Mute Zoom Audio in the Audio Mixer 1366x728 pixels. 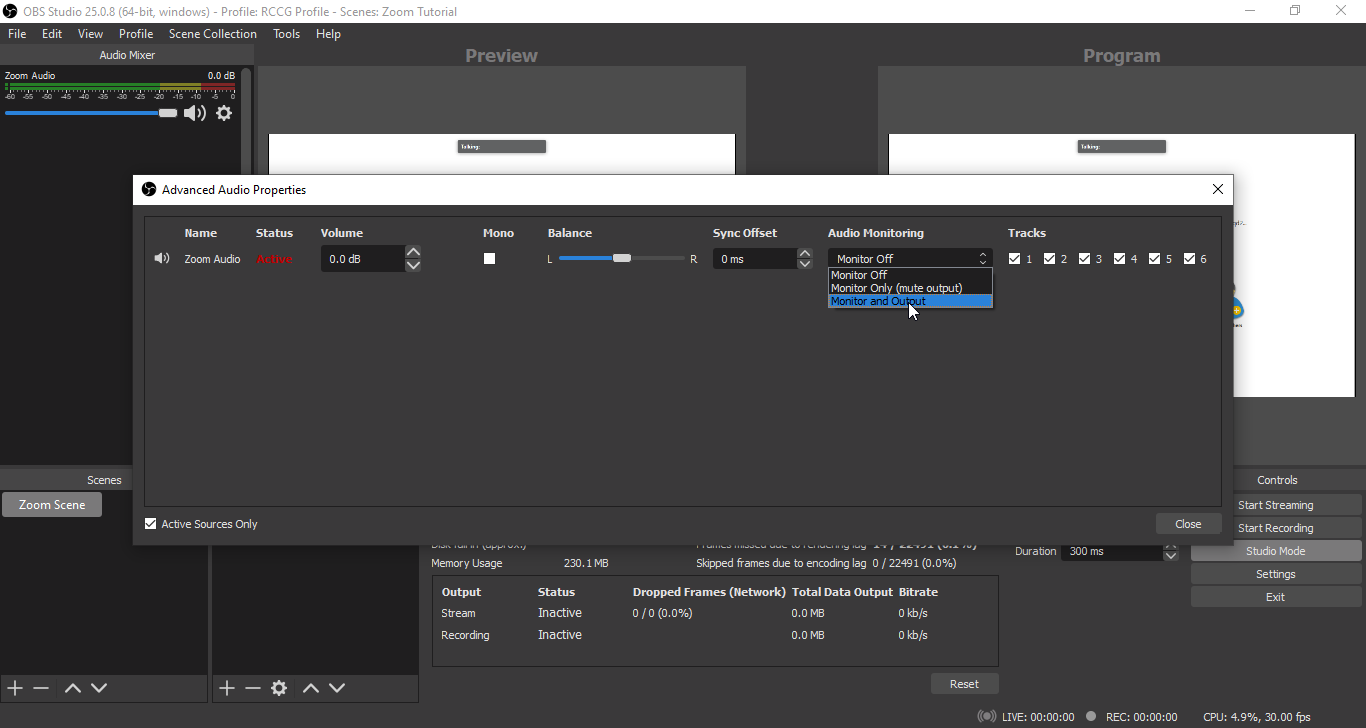click(x=195, y=113)
